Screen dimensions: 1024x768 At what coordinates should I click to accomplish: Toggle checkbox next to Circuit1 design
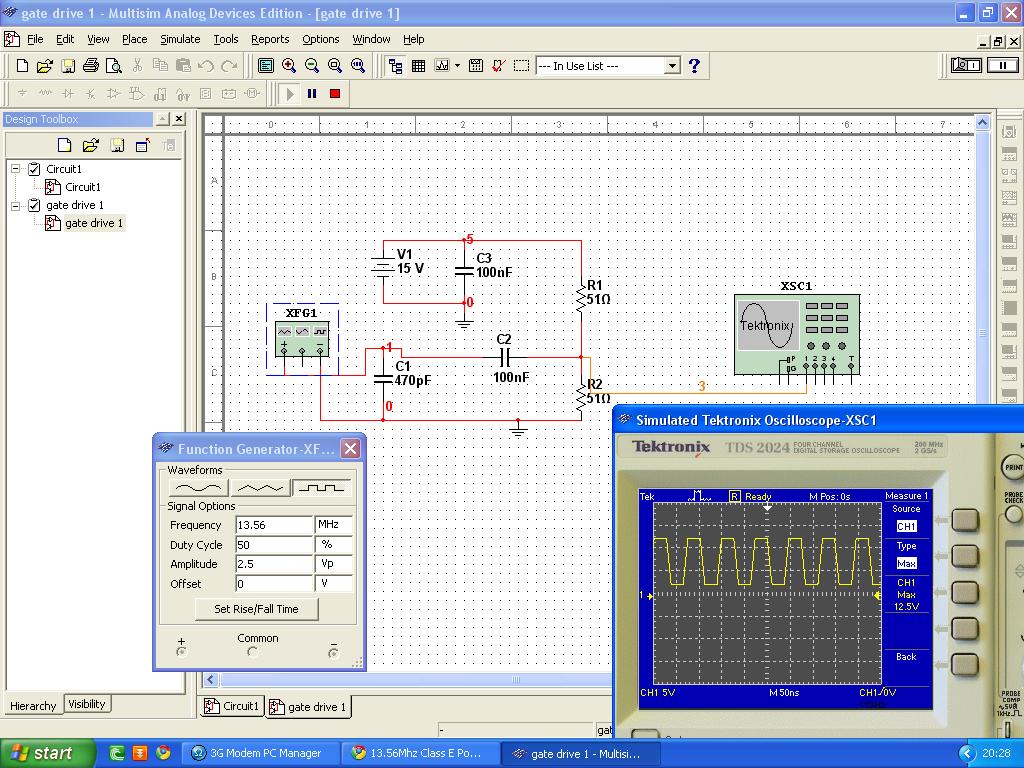34,169
